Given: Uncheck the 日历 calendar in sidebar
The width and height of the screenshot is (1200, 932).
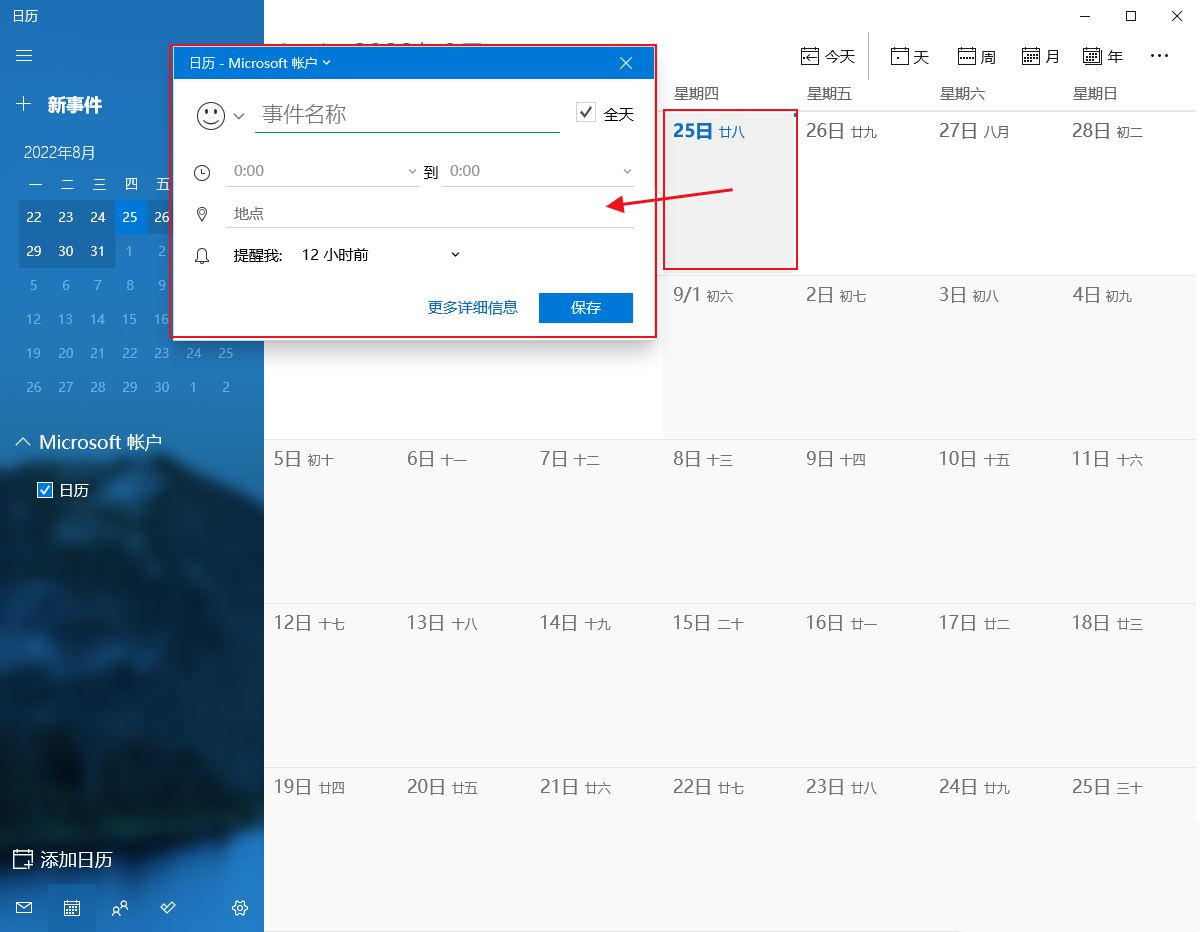Looking at the screenshot, I should click(45, 490).
